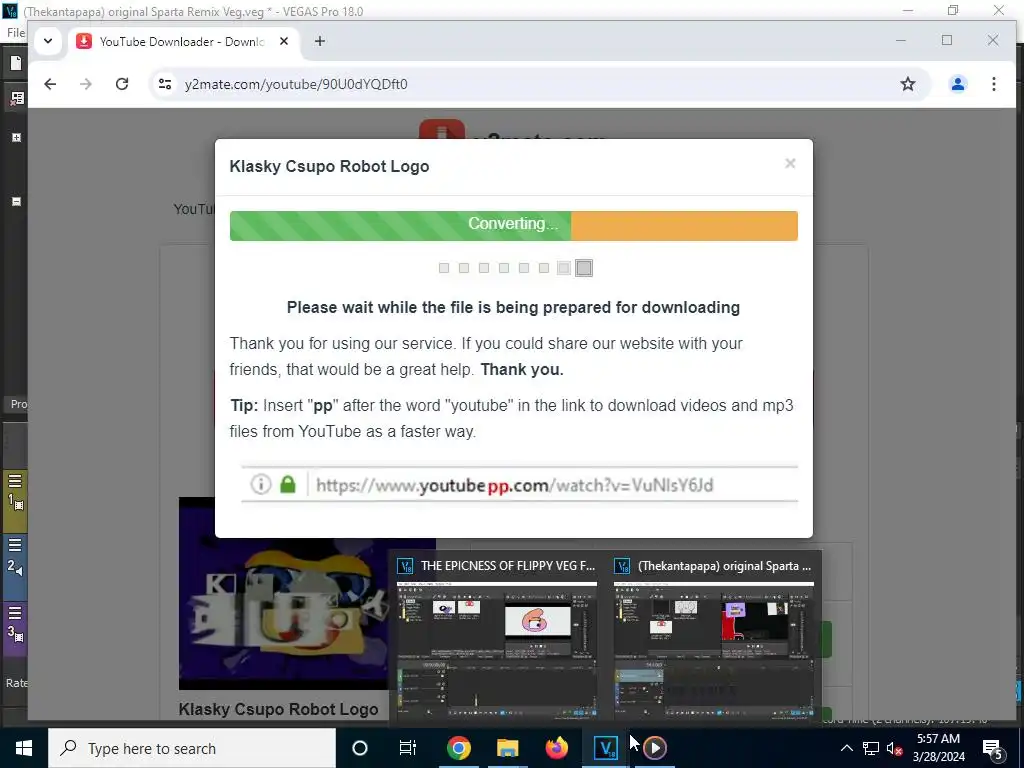Open Chrome three-dot menu
The image size is (1024, 768).
[993, 84]
